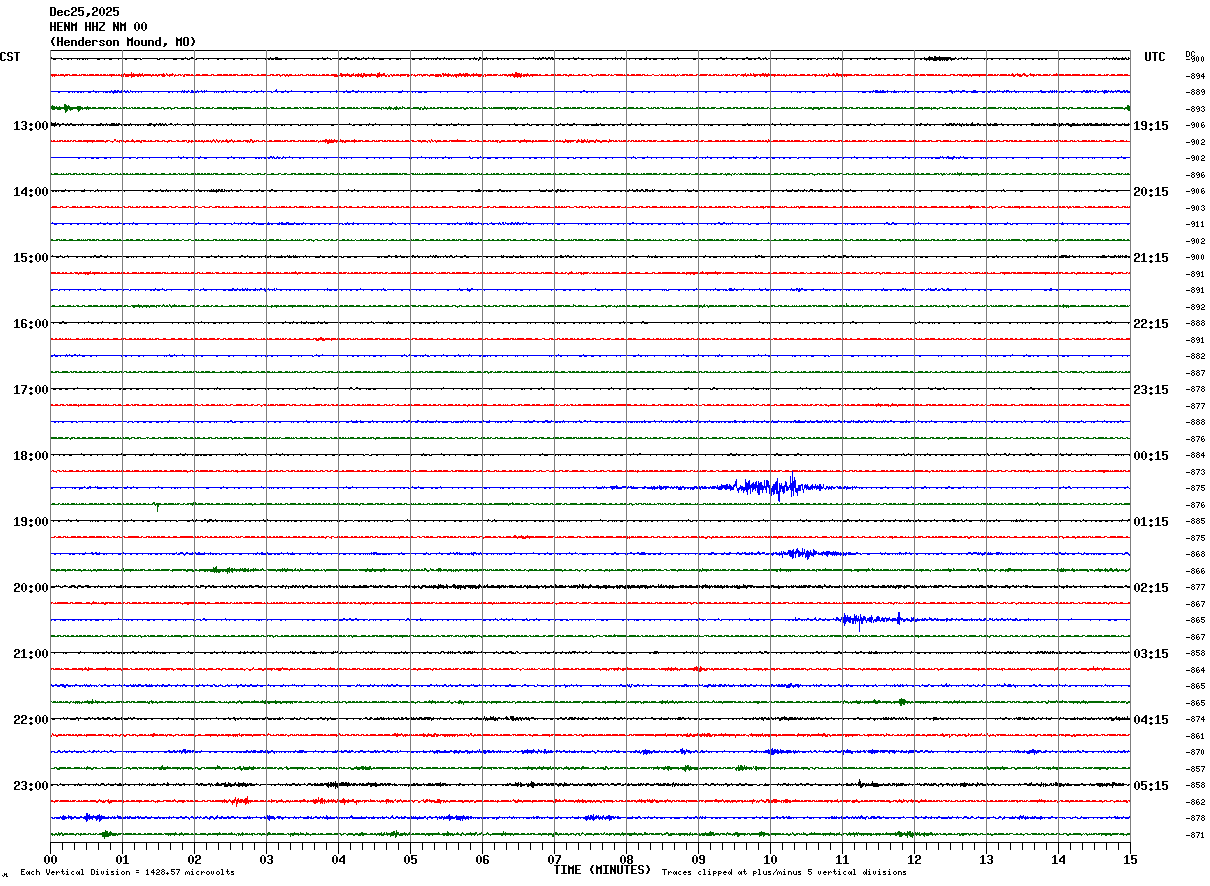Click the 07 minute axis tick label
This screenshot has height=886, width=1210.
pyautogui.click(x=554, y=859)
